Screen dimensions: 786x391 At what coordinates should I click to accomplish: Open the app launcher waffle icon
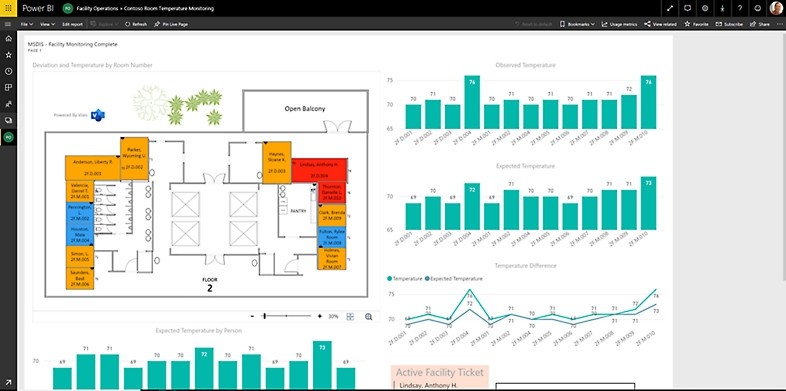(8, 9)
